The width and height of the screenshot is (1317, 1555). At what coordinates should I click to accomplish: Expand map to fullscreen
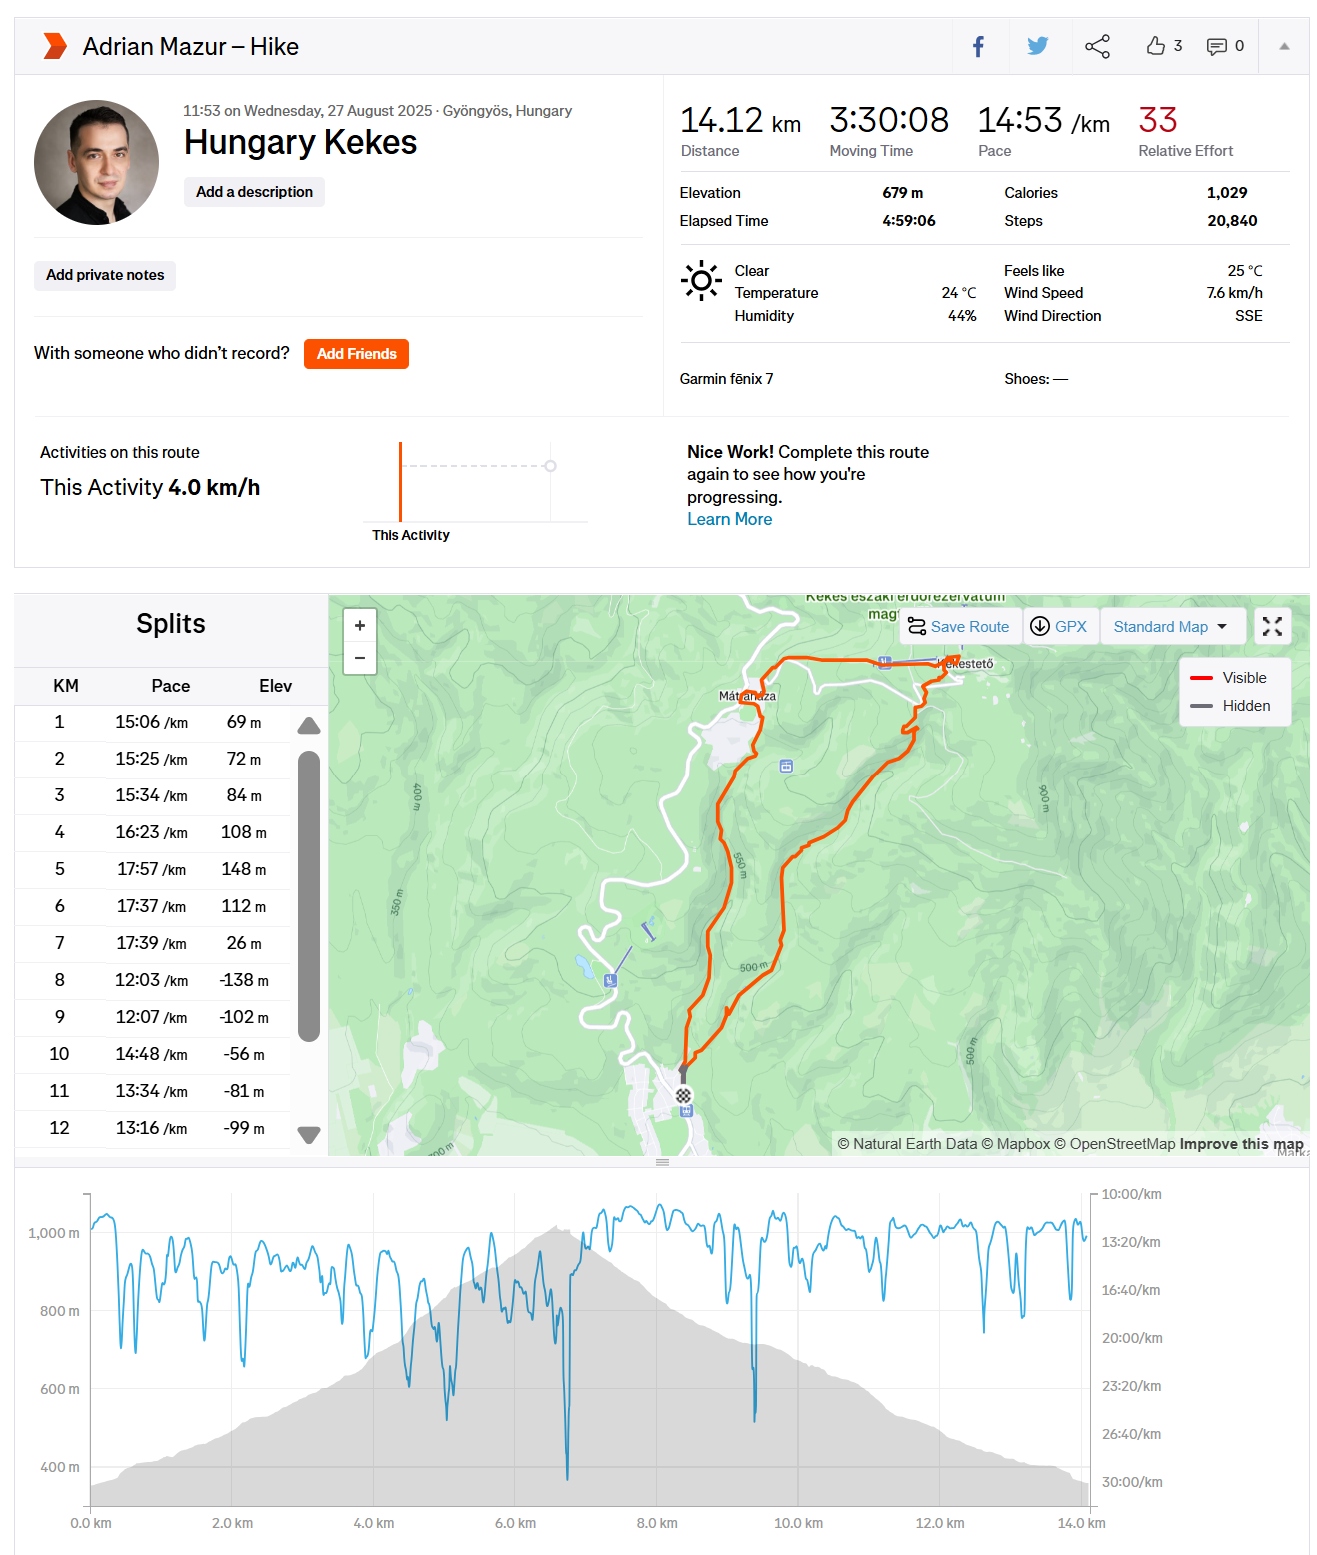point(1272,627)
